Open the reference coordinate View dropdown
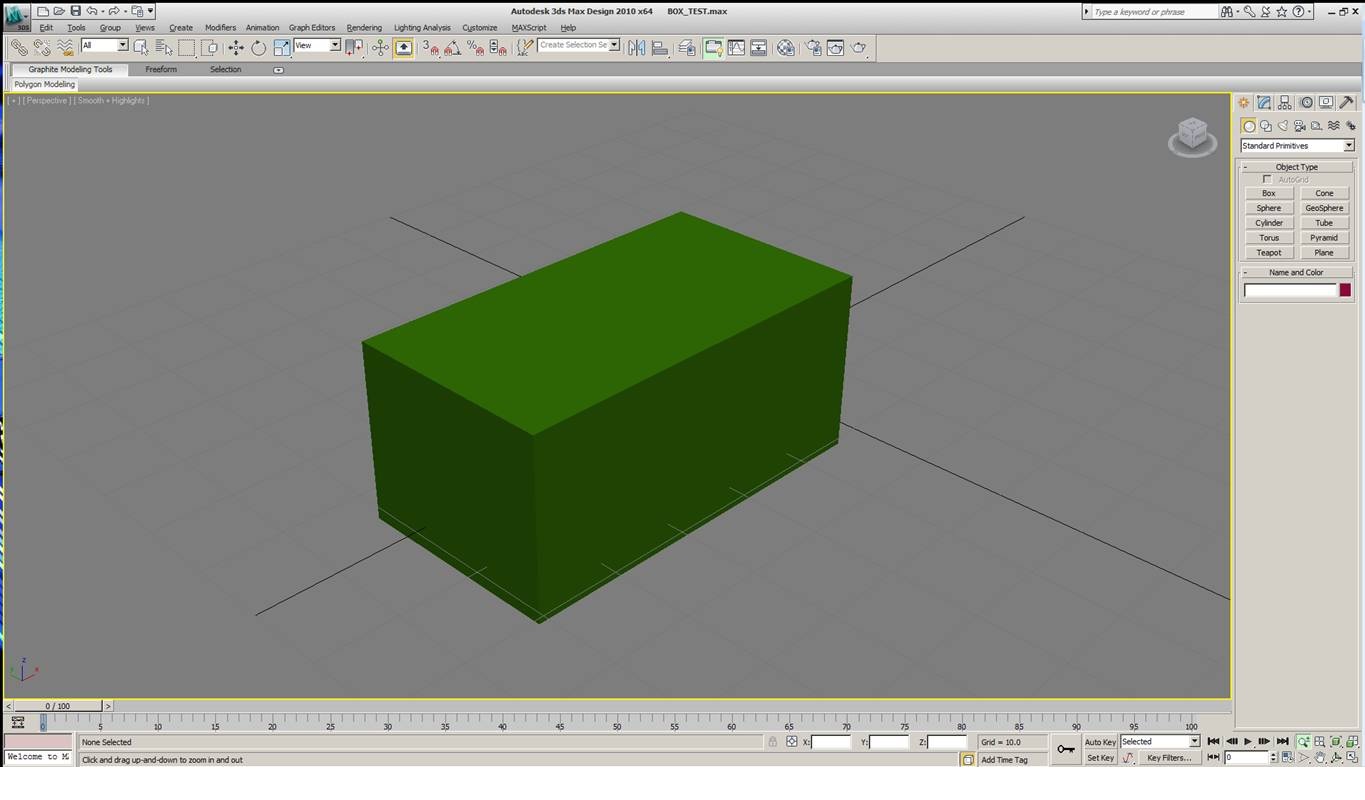Viewport: 1365px width, 800px height. tap(317, 46)
